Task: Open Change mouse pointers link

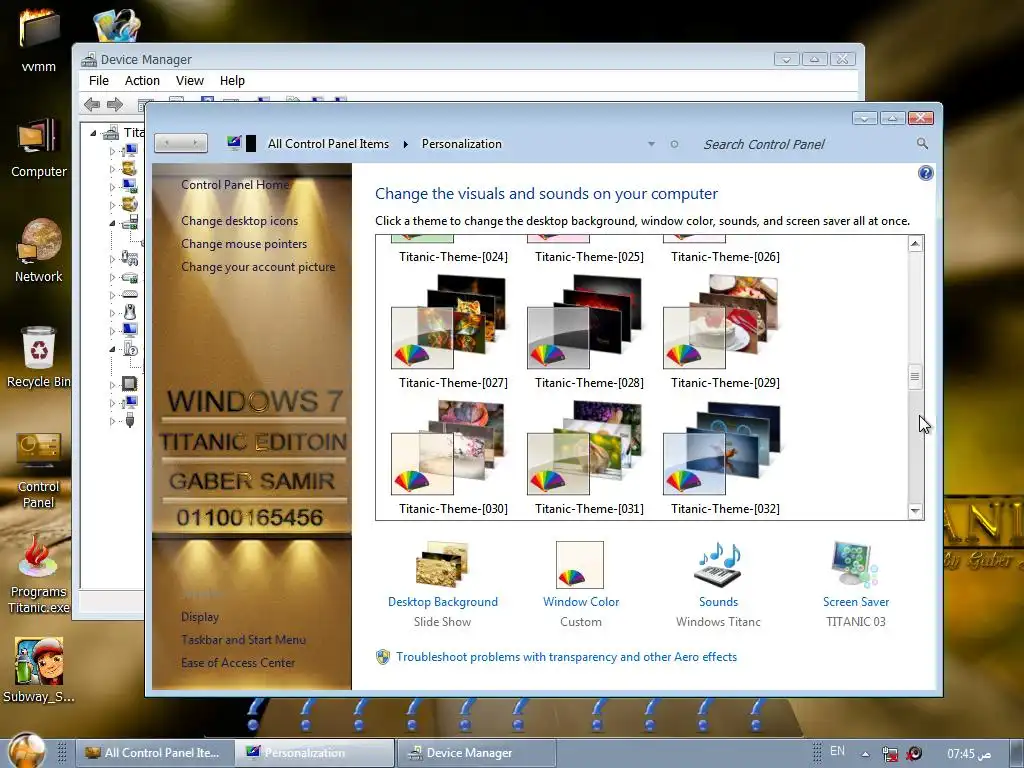Action: 244,244
